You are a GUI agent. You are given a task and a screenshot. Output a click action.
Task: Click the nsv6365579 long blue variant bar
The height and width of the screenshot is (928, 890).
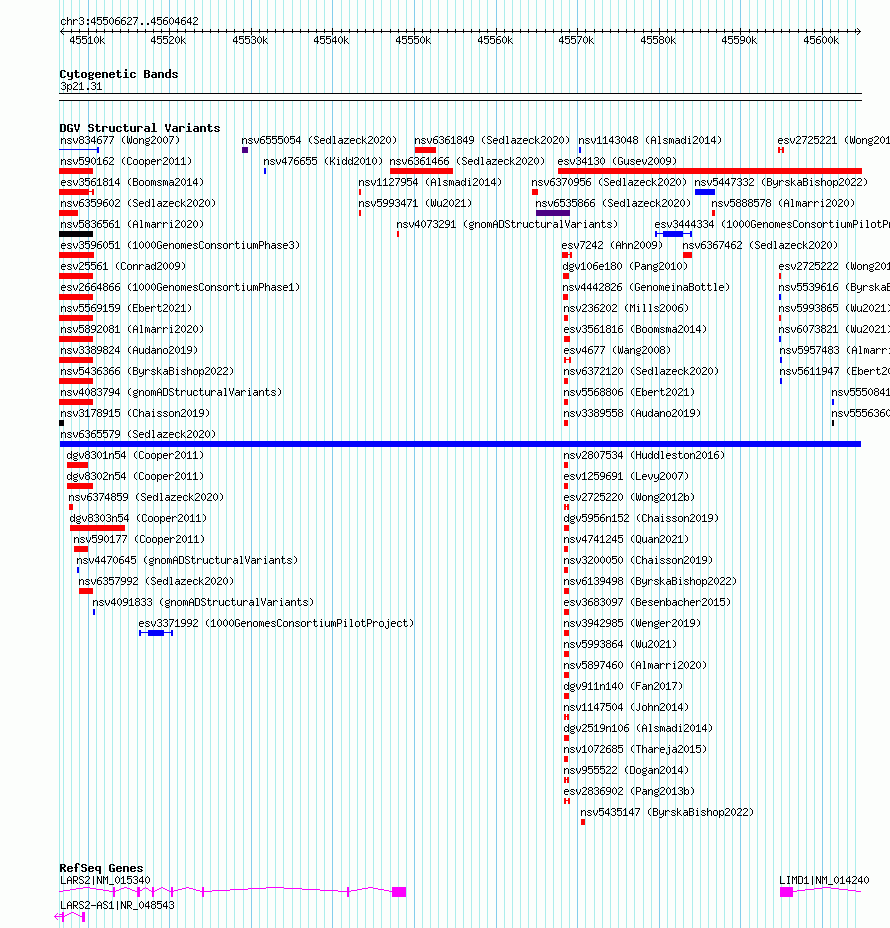(x=460, y=444)
